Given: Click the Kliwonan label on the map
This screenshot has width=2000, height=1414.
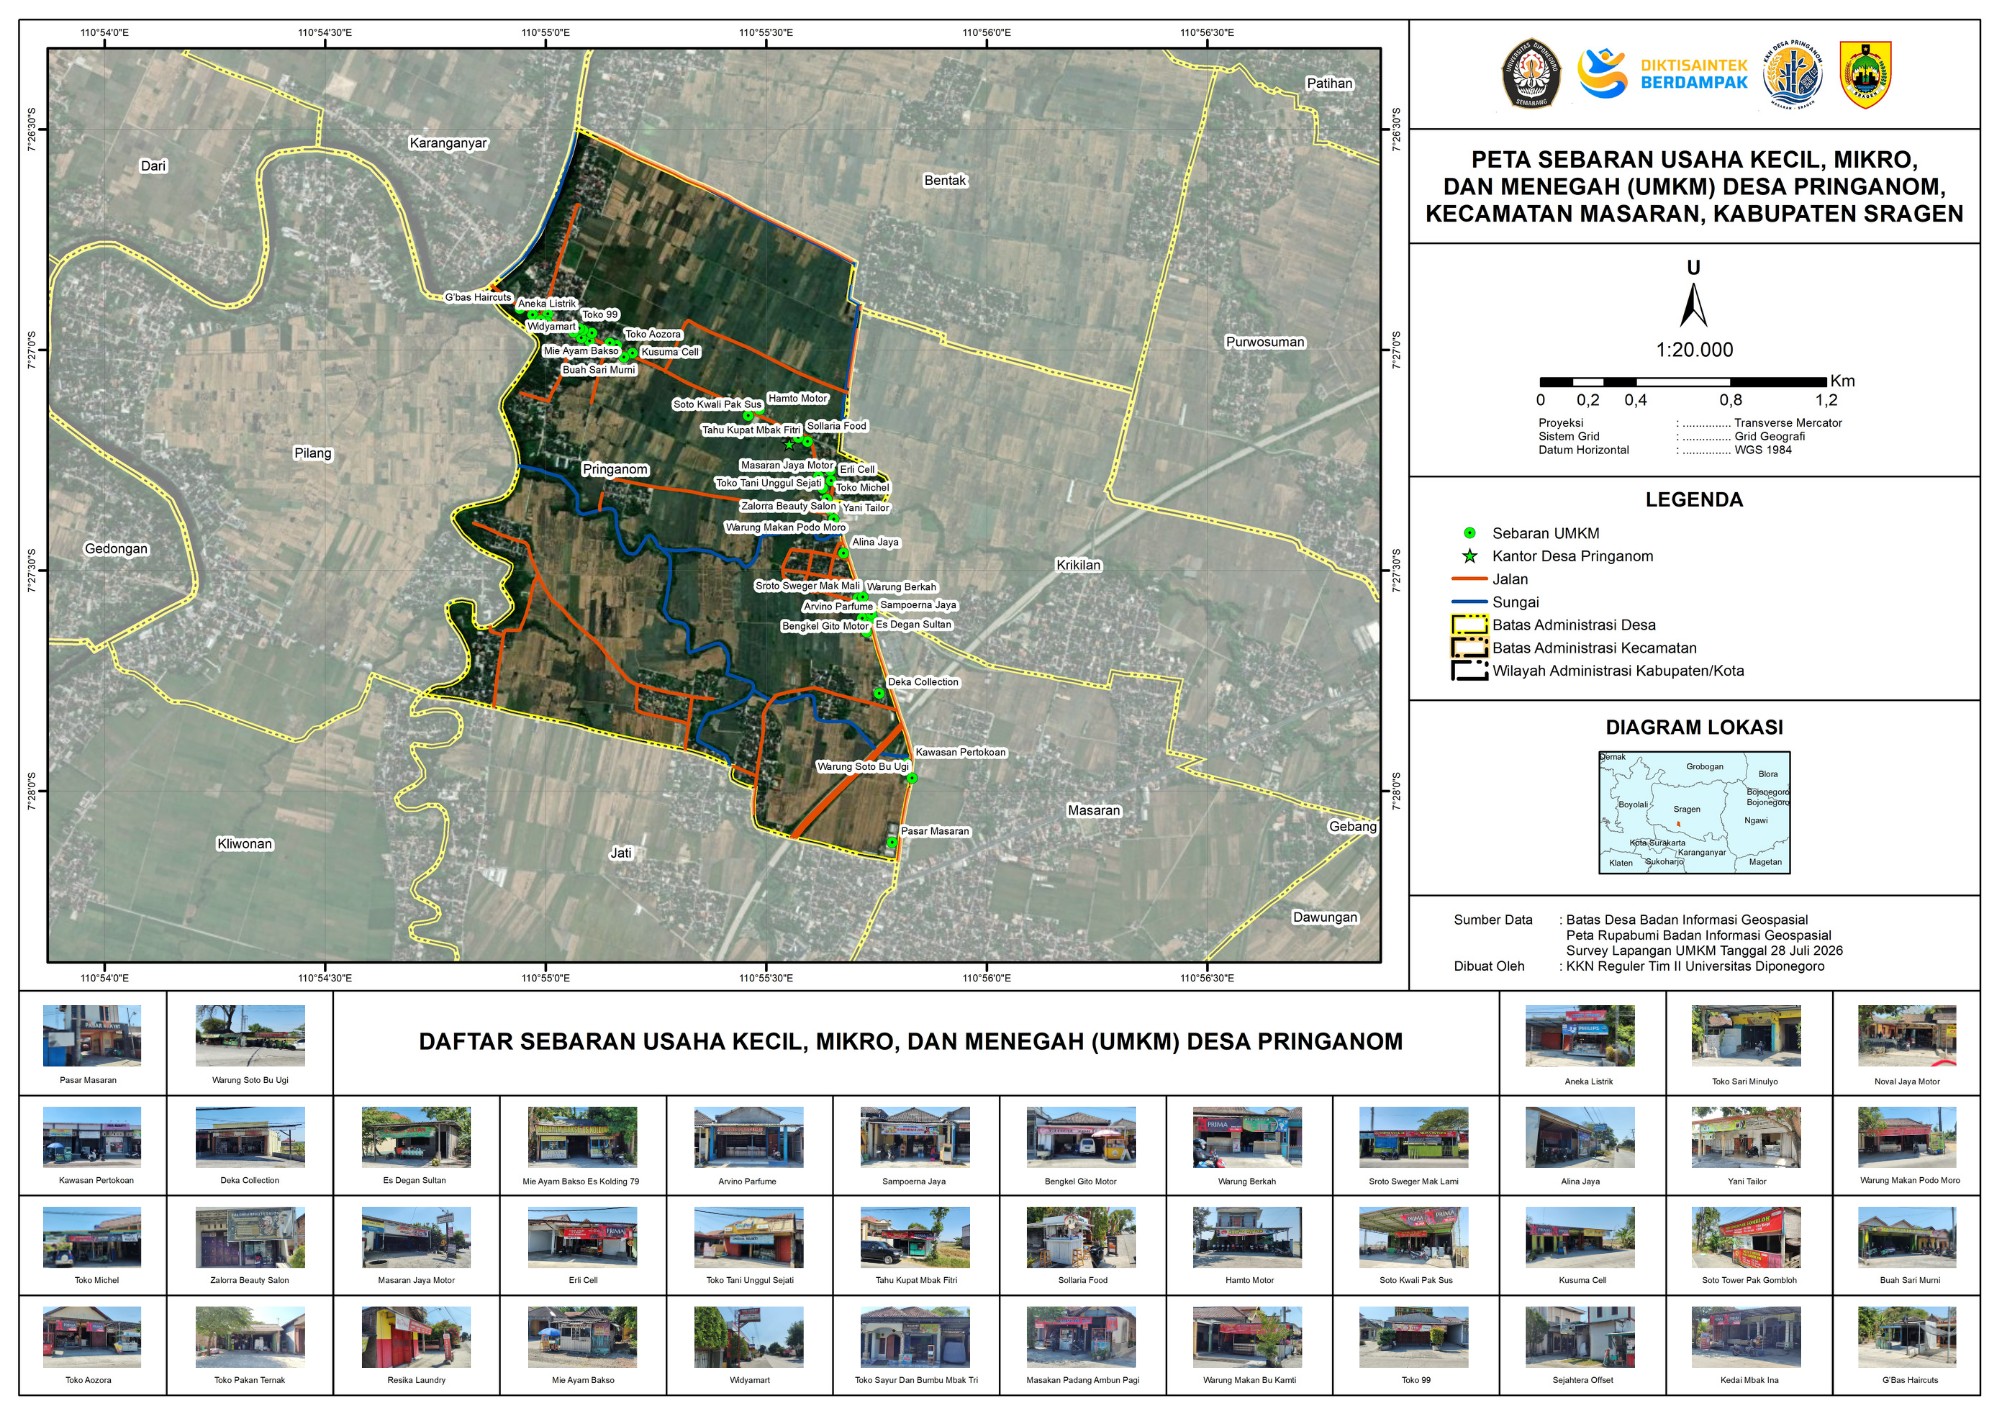Looking at the screenshot, I should [x=245, y=844].
